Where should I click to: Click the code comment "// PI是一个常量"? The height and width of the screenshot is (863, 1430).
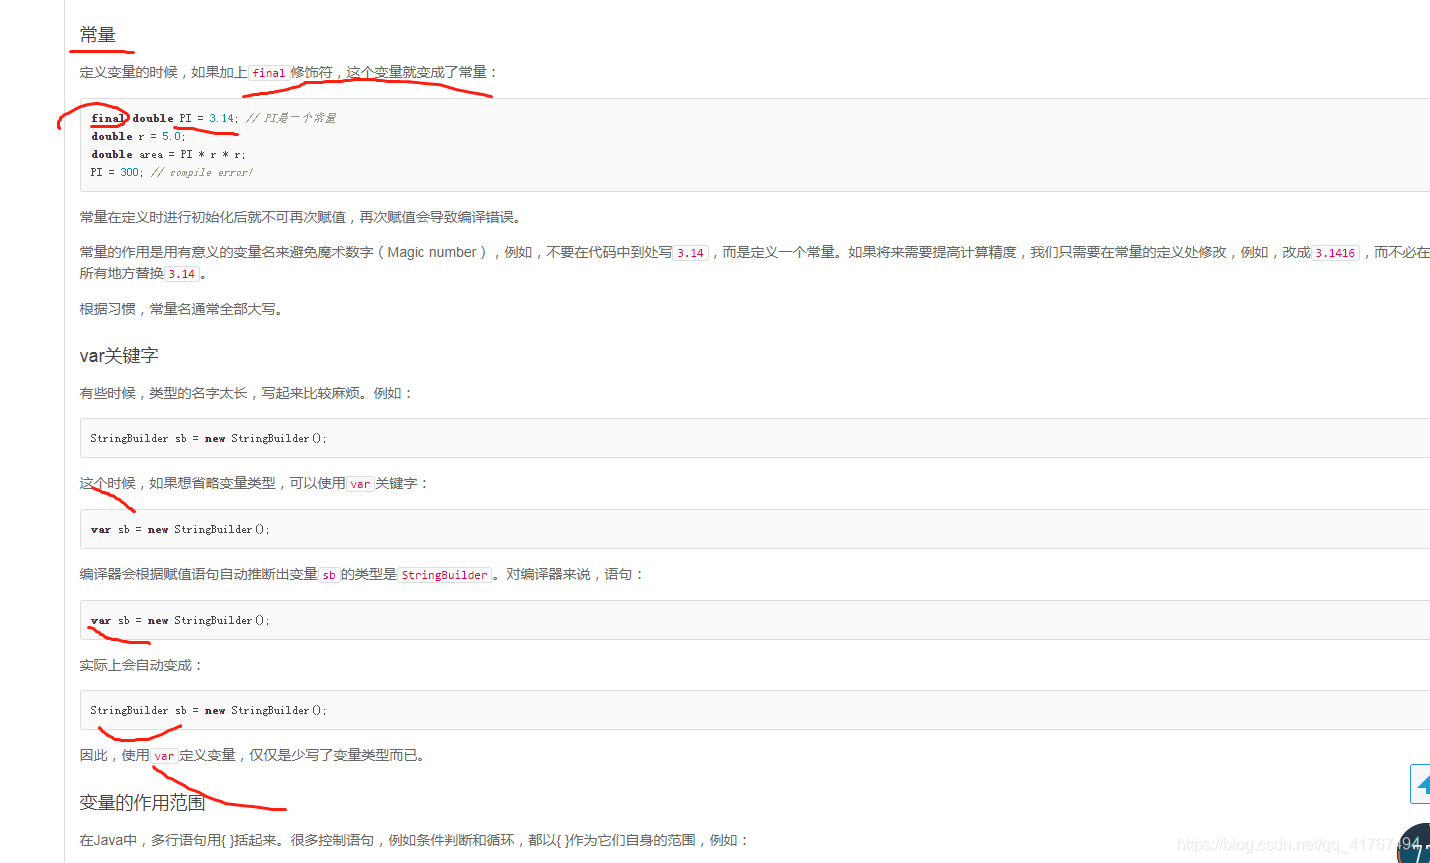pyautogui.click(x=291, y=118)
